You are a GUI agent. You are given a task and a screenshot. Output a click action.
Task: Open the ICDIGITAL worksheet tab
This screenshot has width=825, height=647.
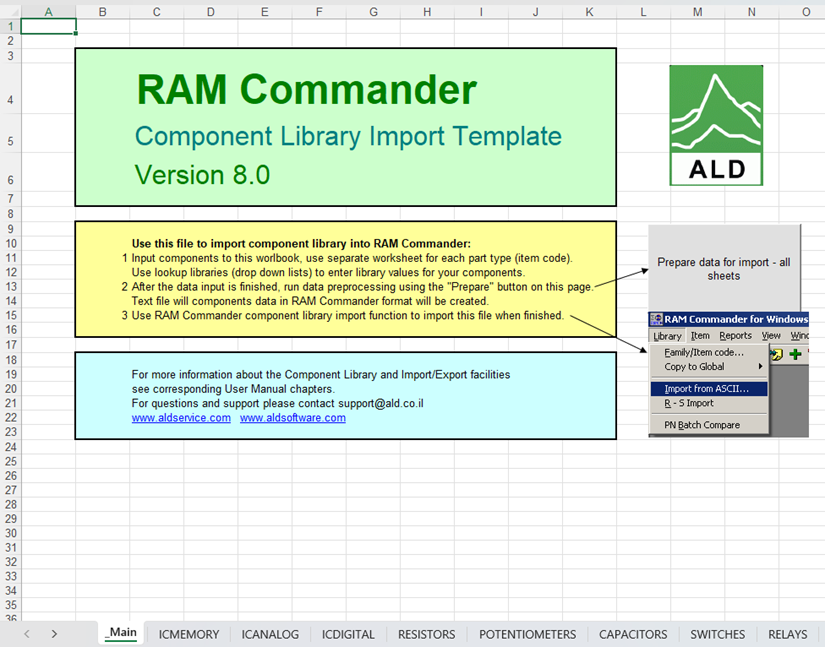point(348,634)
